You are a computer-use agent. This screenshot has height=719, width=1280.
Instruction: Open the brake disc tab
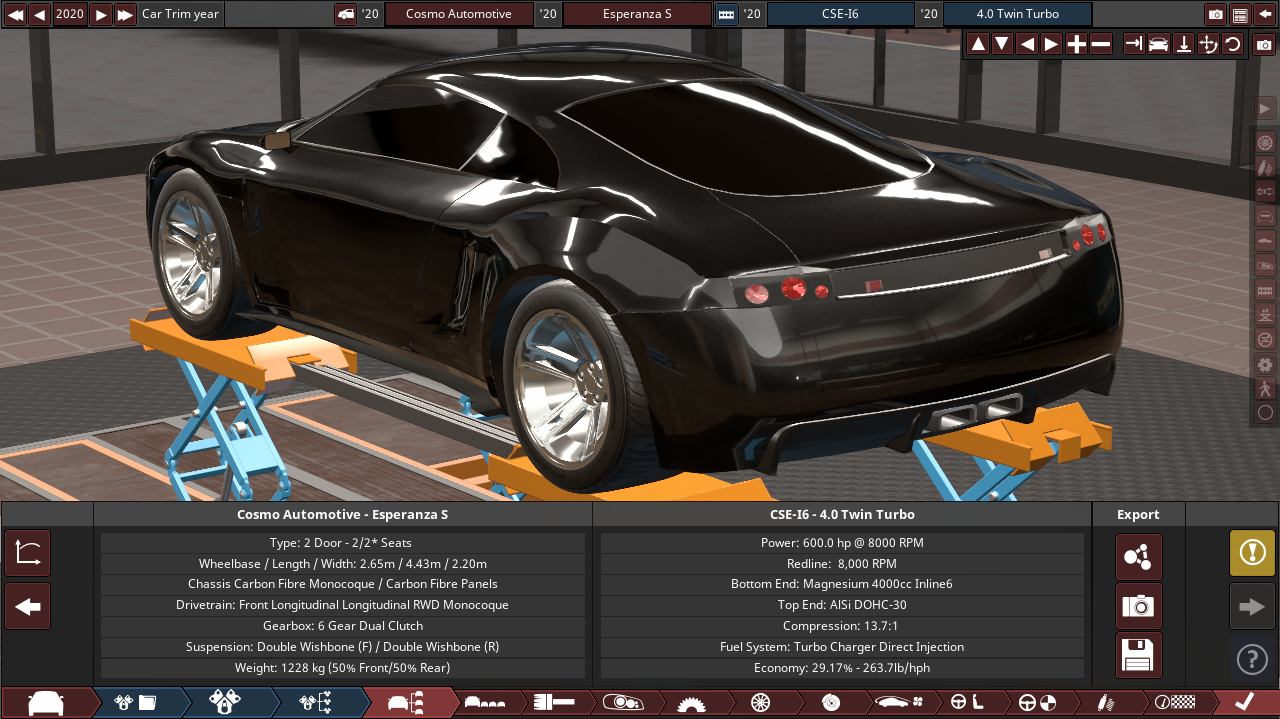point(830,702)
